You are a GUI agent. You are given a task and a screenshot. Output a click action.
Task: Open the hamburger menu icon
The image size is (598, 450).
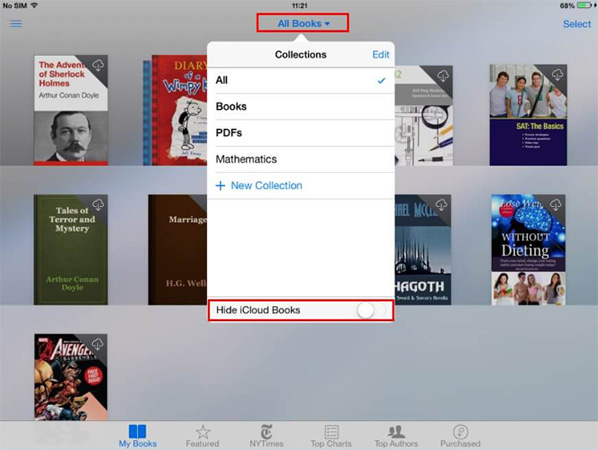click(16, 24)
